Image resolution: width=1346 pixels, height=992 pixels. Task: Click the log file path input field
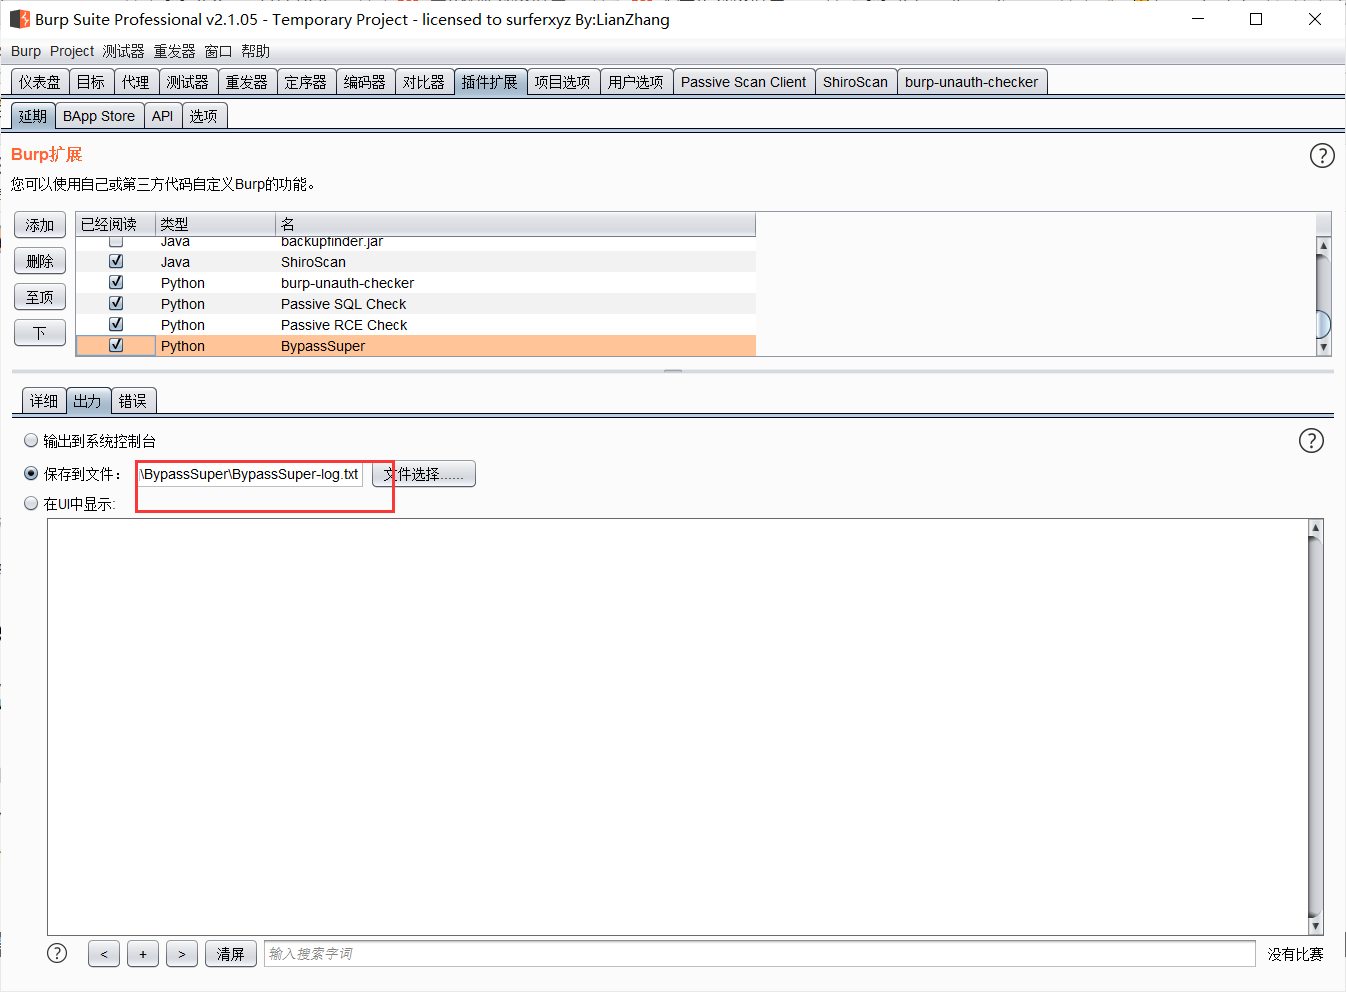click(250, 474)
